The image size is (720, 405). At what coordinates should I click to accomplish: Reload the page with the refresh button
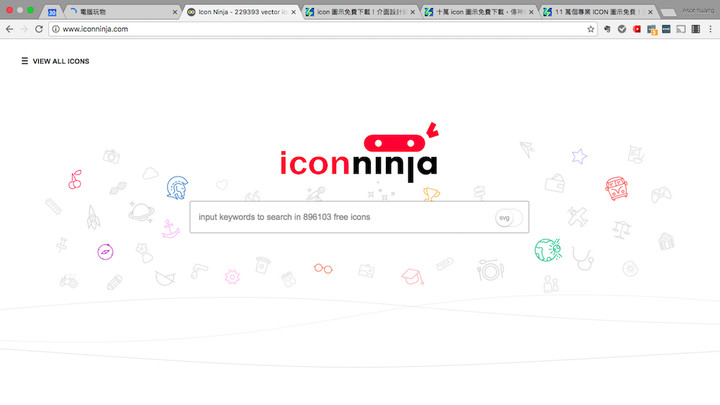pos(39,29)
